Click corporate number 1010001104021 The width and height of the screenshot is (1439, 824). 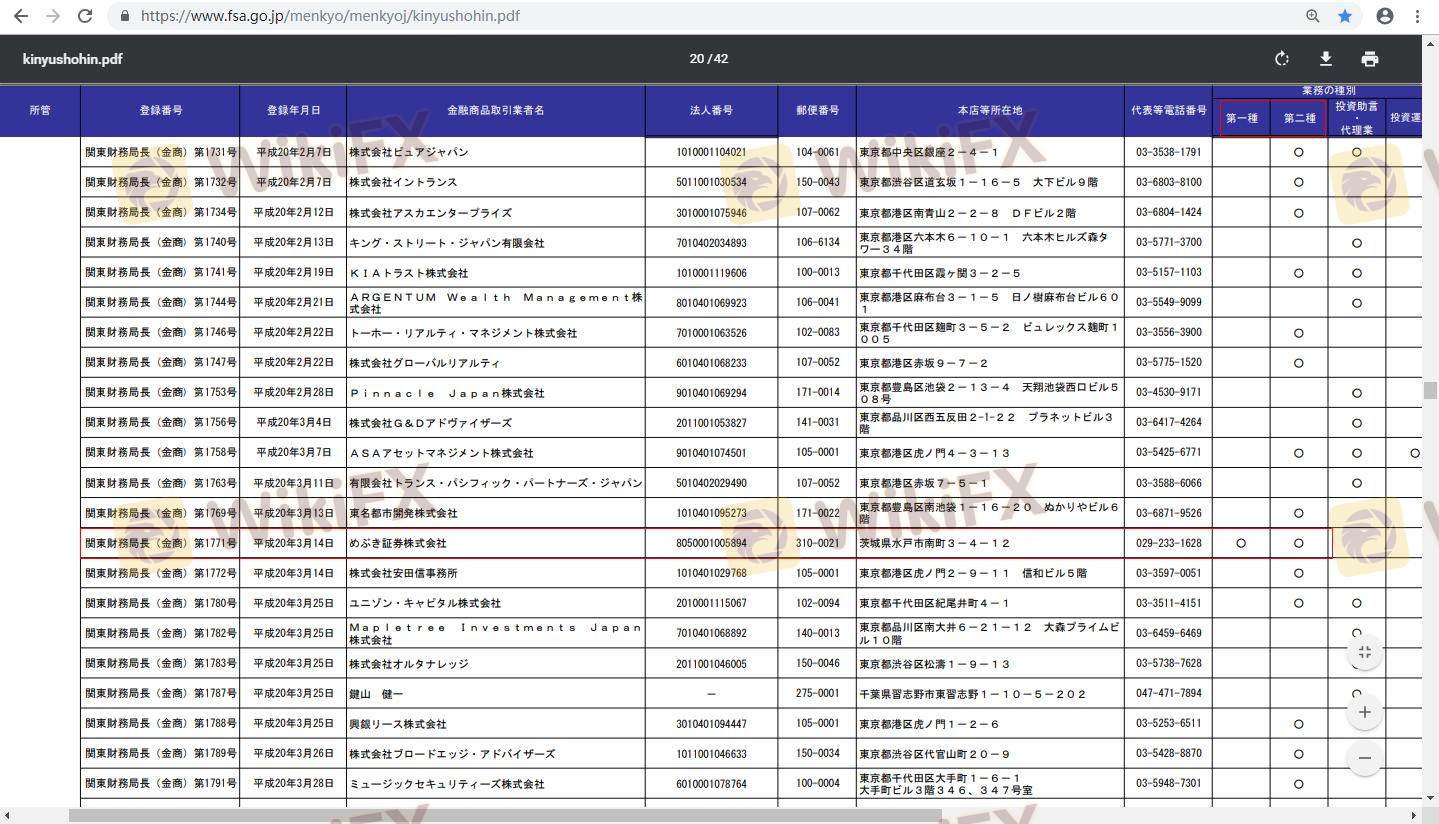[x=711, y=152]
